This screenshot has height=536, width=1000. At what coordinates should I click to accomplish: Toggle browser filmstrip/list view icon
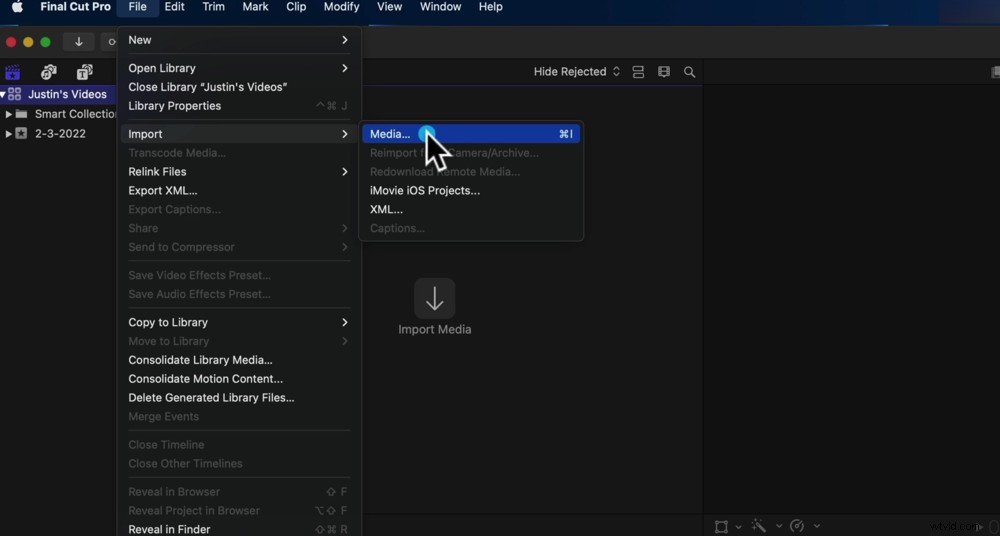pyautogui.click(x=638, y=72)
